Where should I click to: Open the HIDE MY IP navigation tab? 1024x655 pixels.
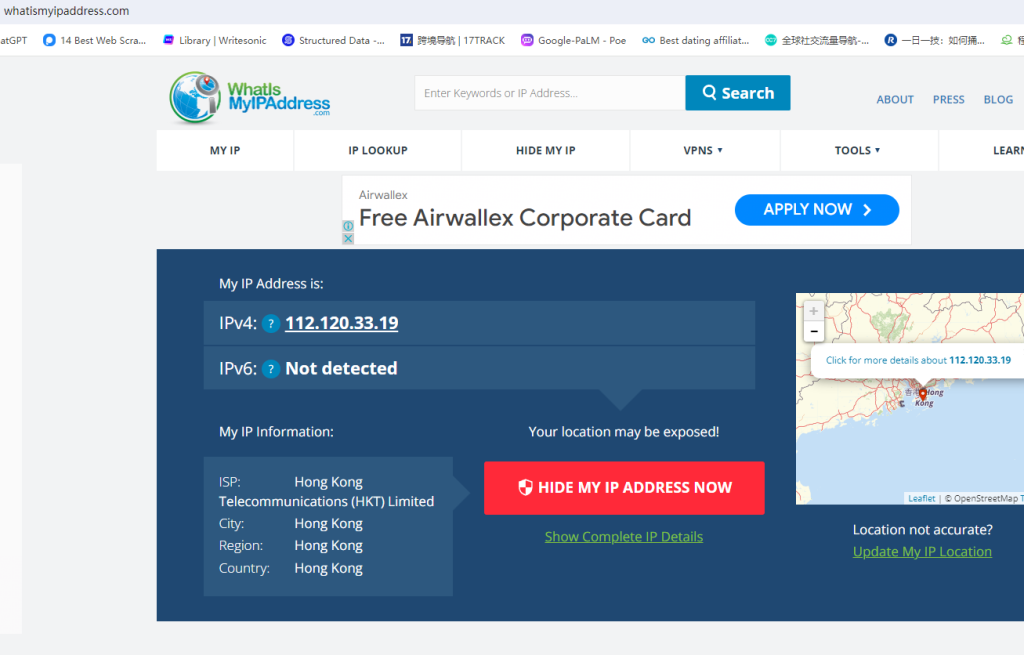click(545, 151)
